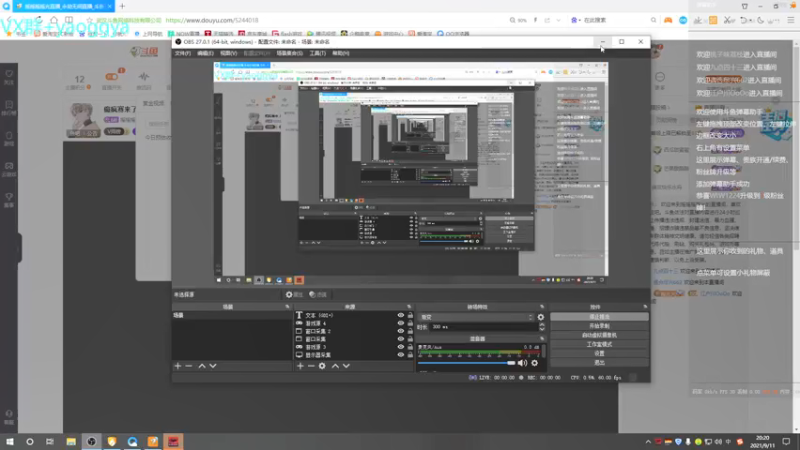The width and height of the screenshot is (800, 450).
Task: Adjust mic/aux volume slider
Action: (466, 363)
